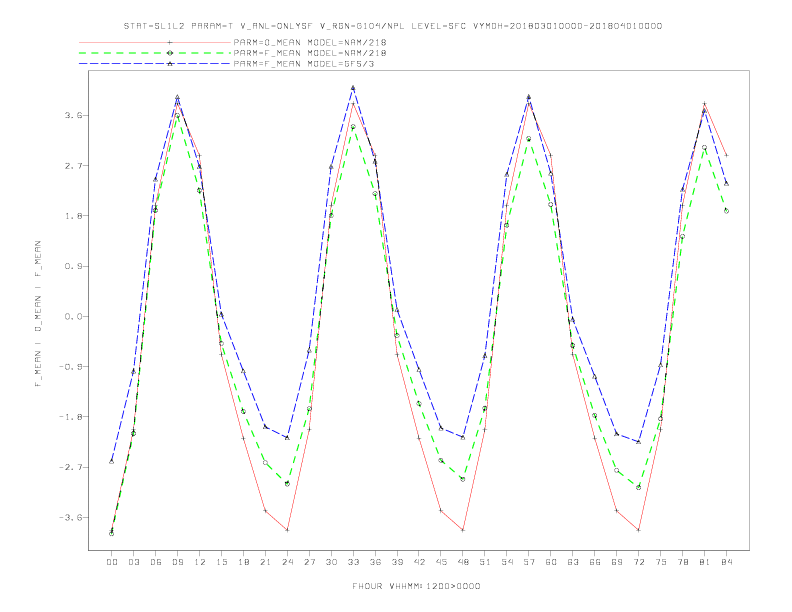Select legend label PARM=F_MEAN MODEL=GFS/3

pyautogui.click(x=304, y=64)
